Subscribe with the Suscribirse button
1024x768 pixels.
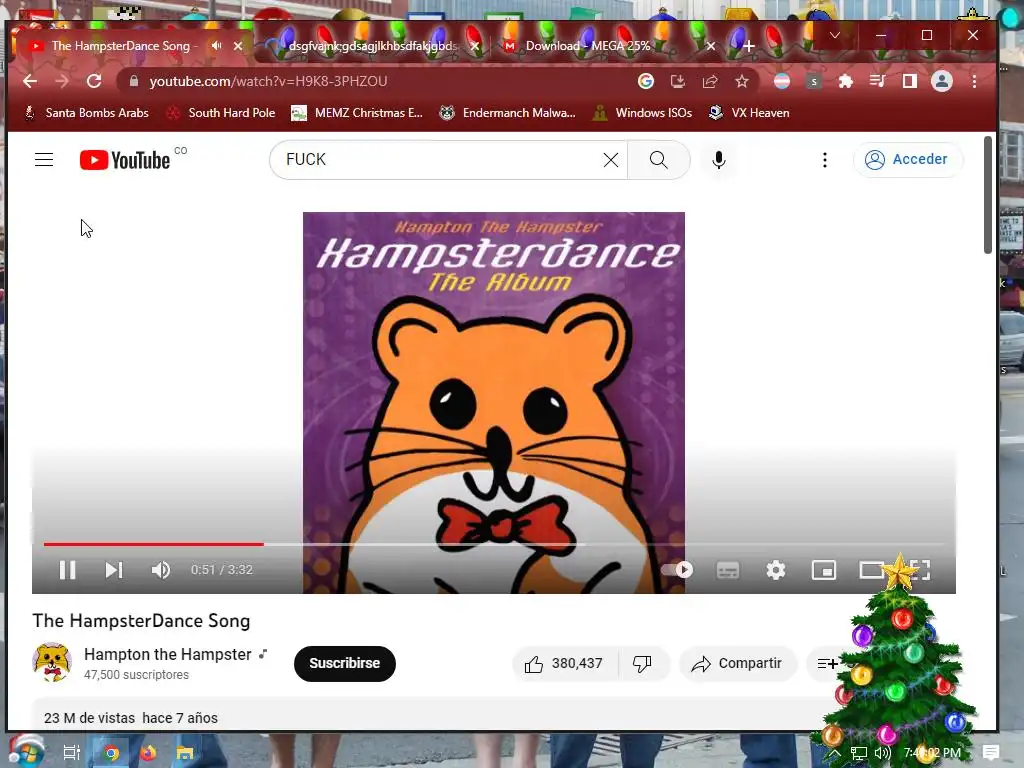344,664
